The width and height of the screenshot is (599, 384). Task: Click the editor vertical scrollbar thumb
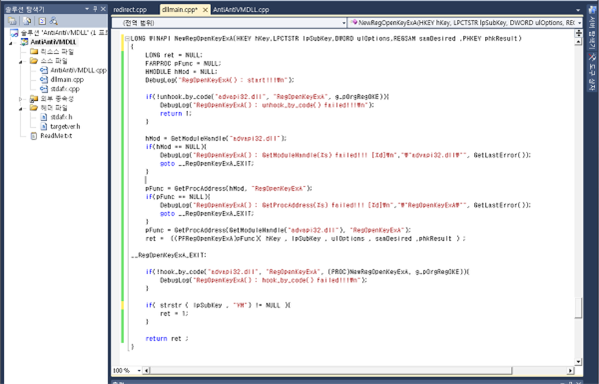tap(578, 308)
